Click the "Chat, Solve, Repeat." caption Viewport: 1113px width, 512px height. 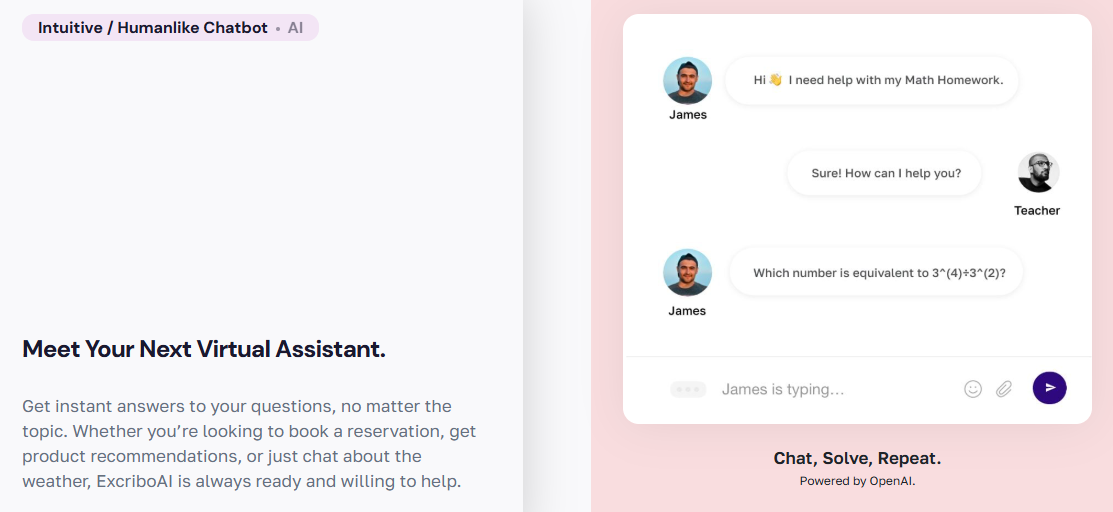(857, 459)
